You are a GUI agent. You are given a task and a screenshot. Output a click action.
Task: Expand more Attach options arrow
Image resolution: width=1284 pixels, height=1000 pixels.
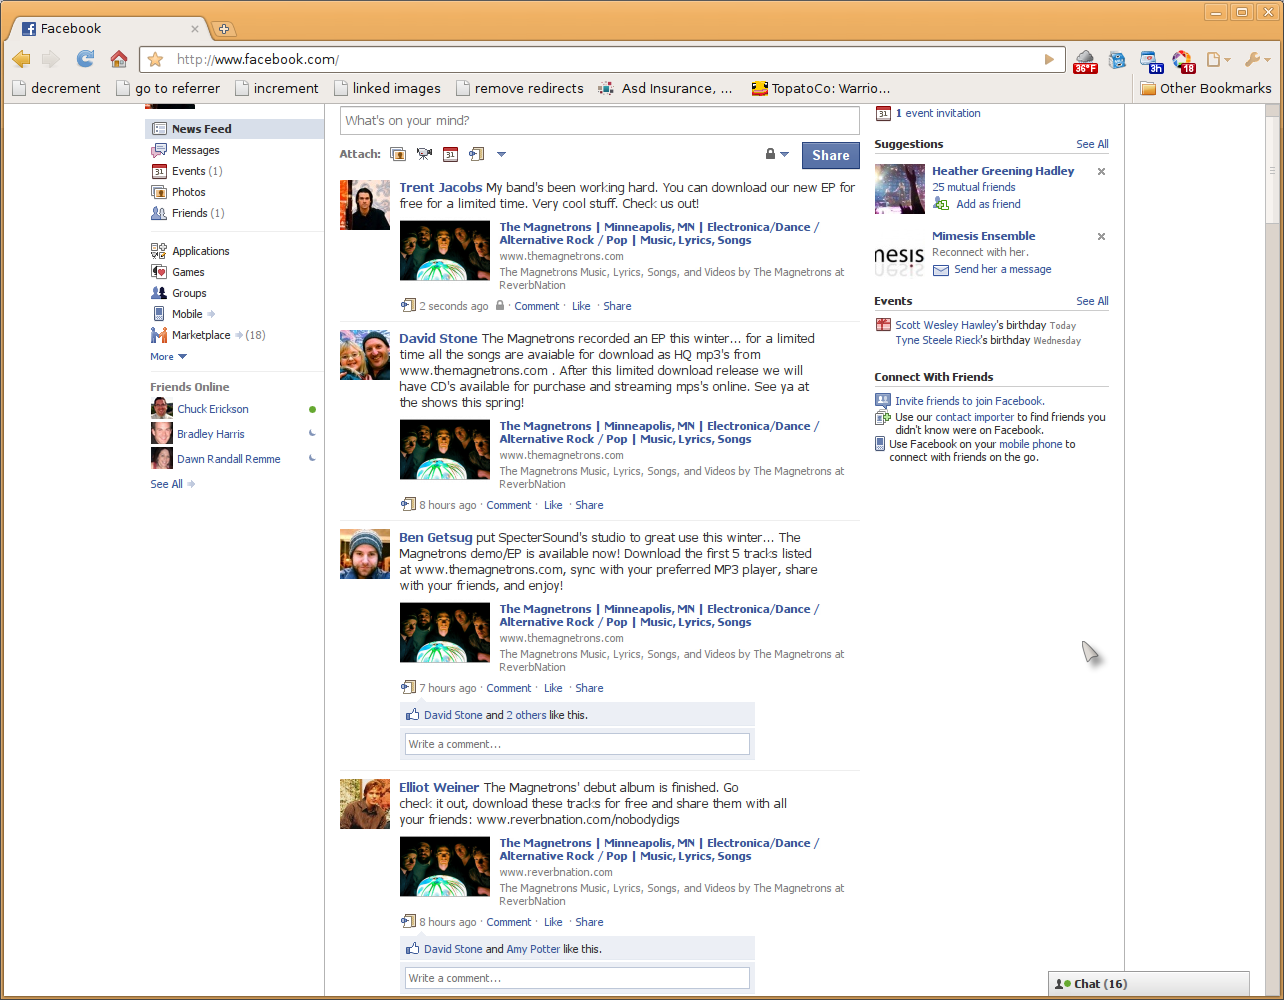click(501, 154)
